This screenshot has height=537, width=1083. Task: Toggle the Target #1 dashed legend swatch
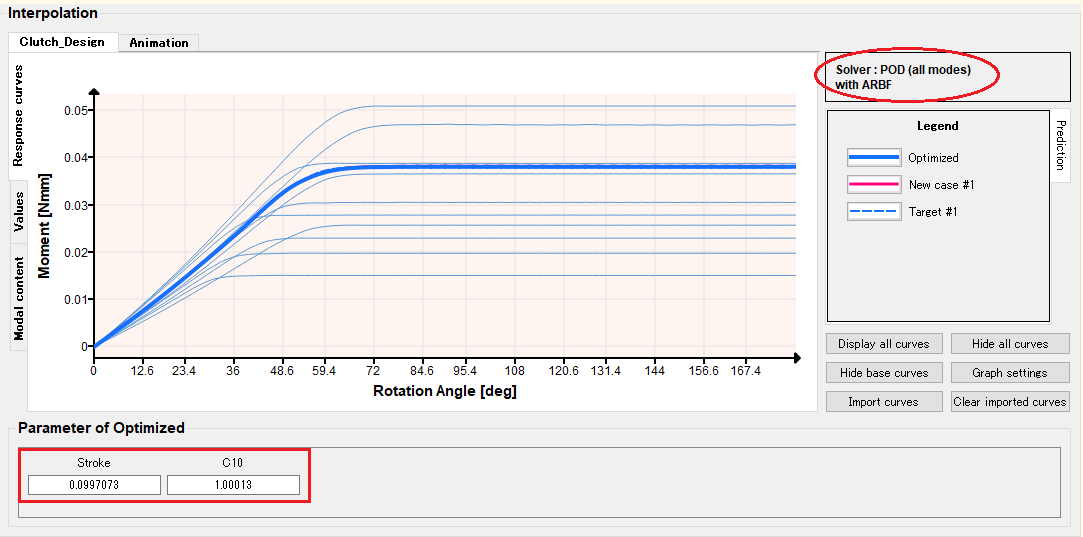873,212
